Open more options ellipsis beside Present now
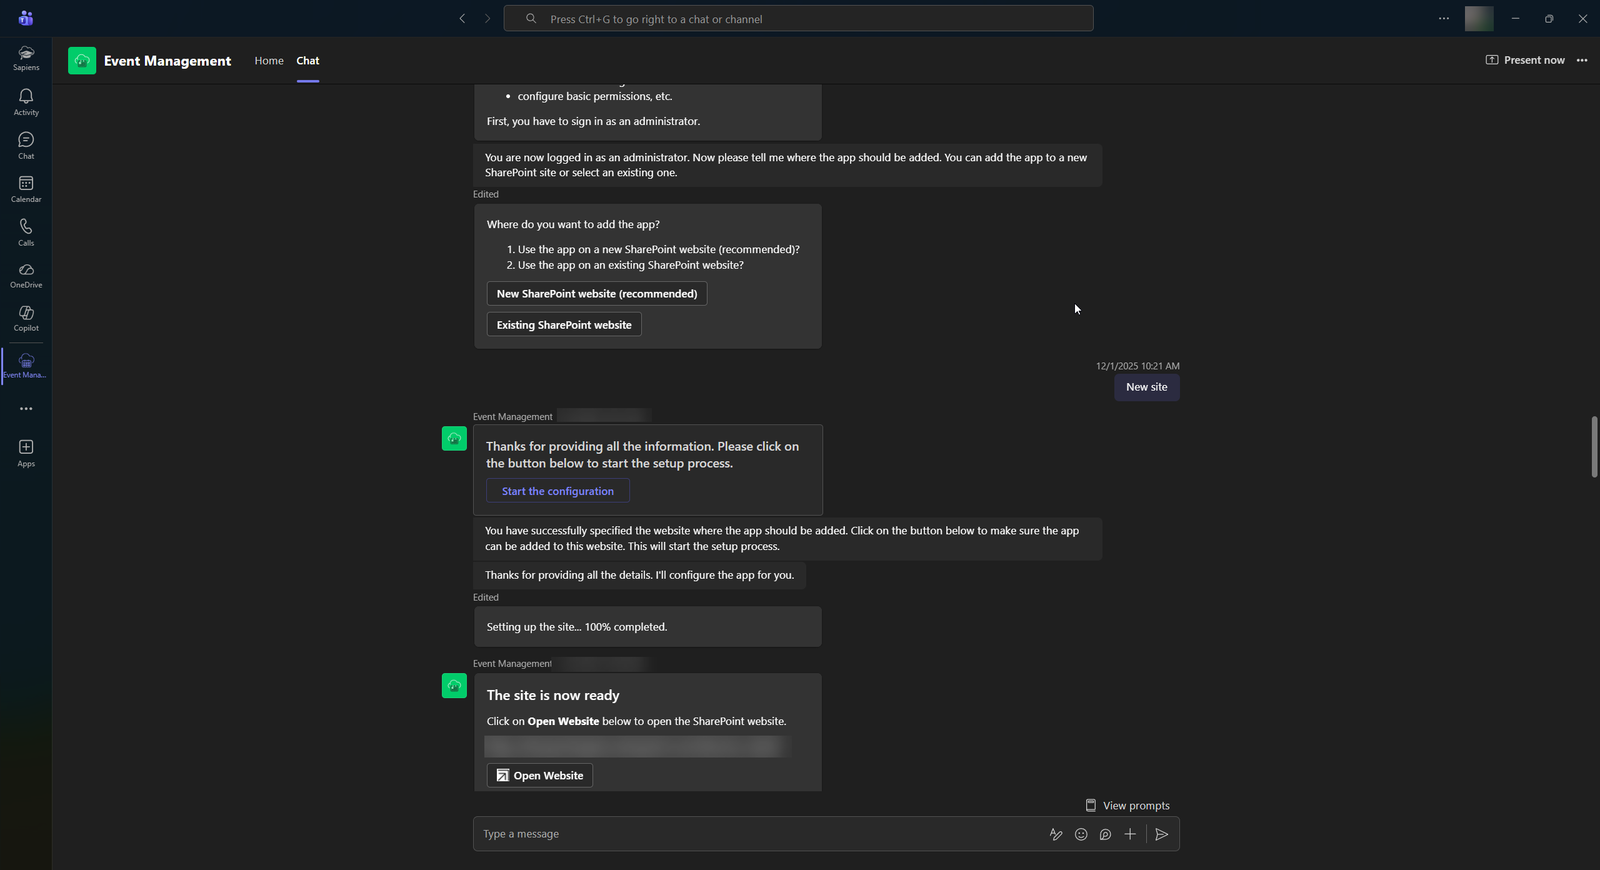The height and width of the screenshot is (870, 1600). (x=1582, y=60)
